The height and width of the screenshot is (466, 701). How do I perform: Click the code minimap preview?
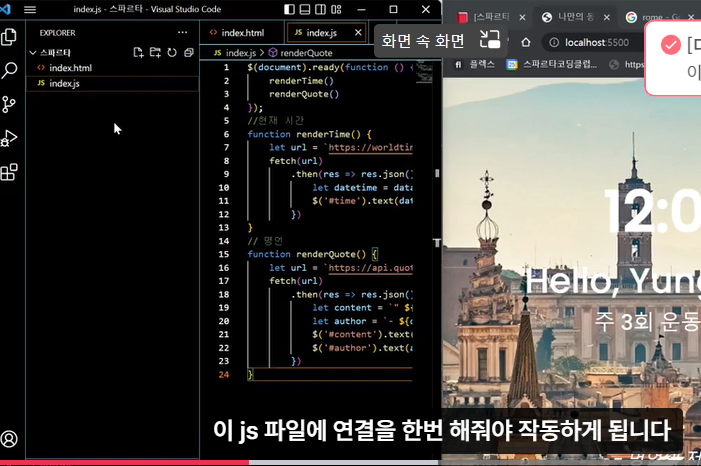click(424, 72)
